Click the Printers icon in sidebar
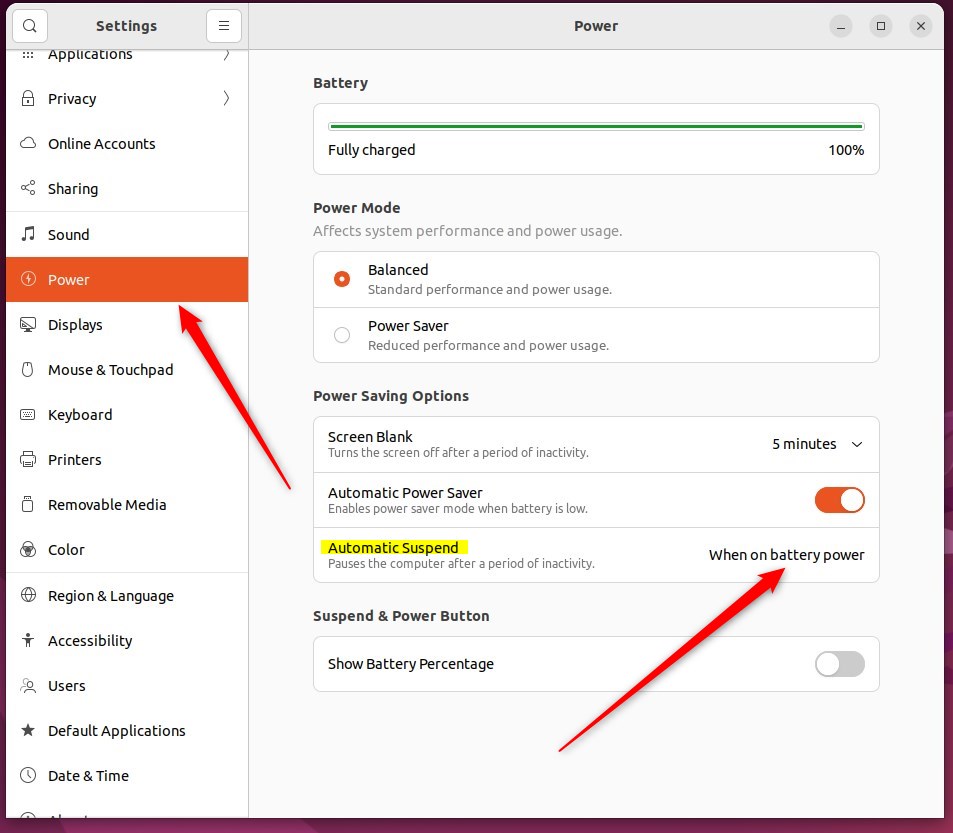The image size is (953, 833). click(x=28, y=459)
